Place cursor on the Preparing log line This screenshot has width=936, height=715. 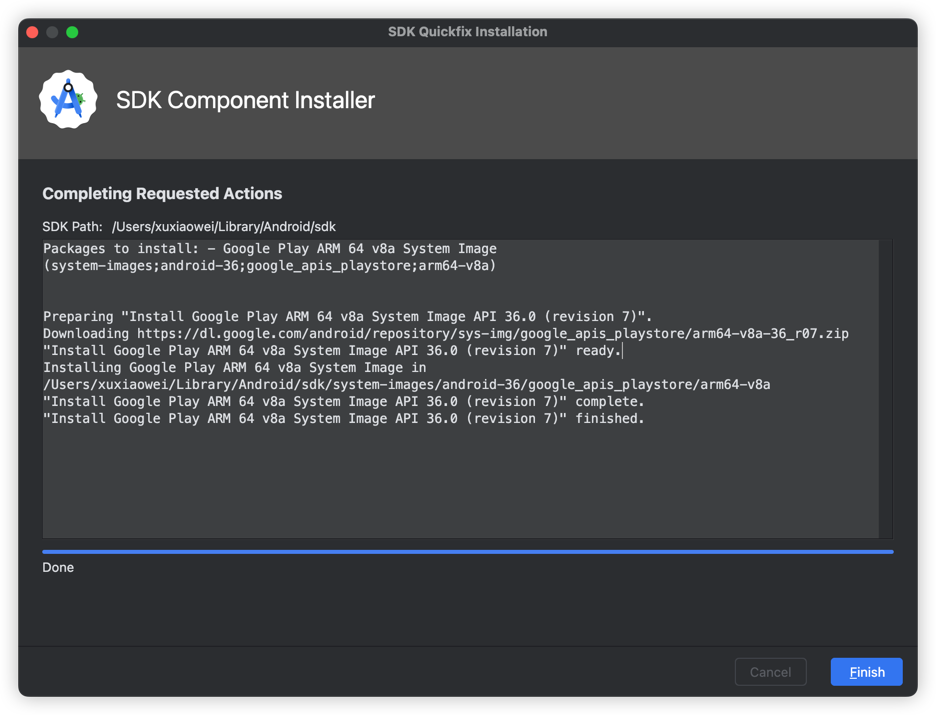(347, 317)
